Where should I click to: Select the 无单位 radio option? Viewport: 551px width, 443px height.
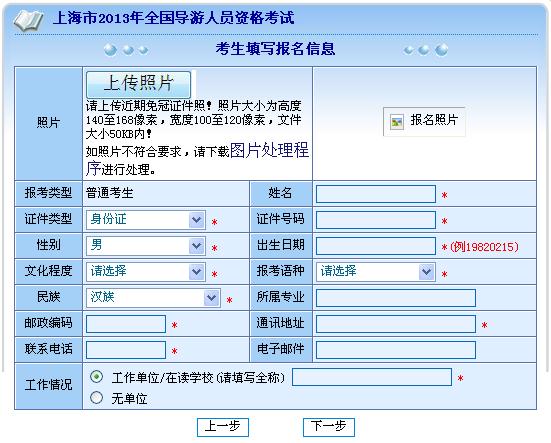coord(96,398)
